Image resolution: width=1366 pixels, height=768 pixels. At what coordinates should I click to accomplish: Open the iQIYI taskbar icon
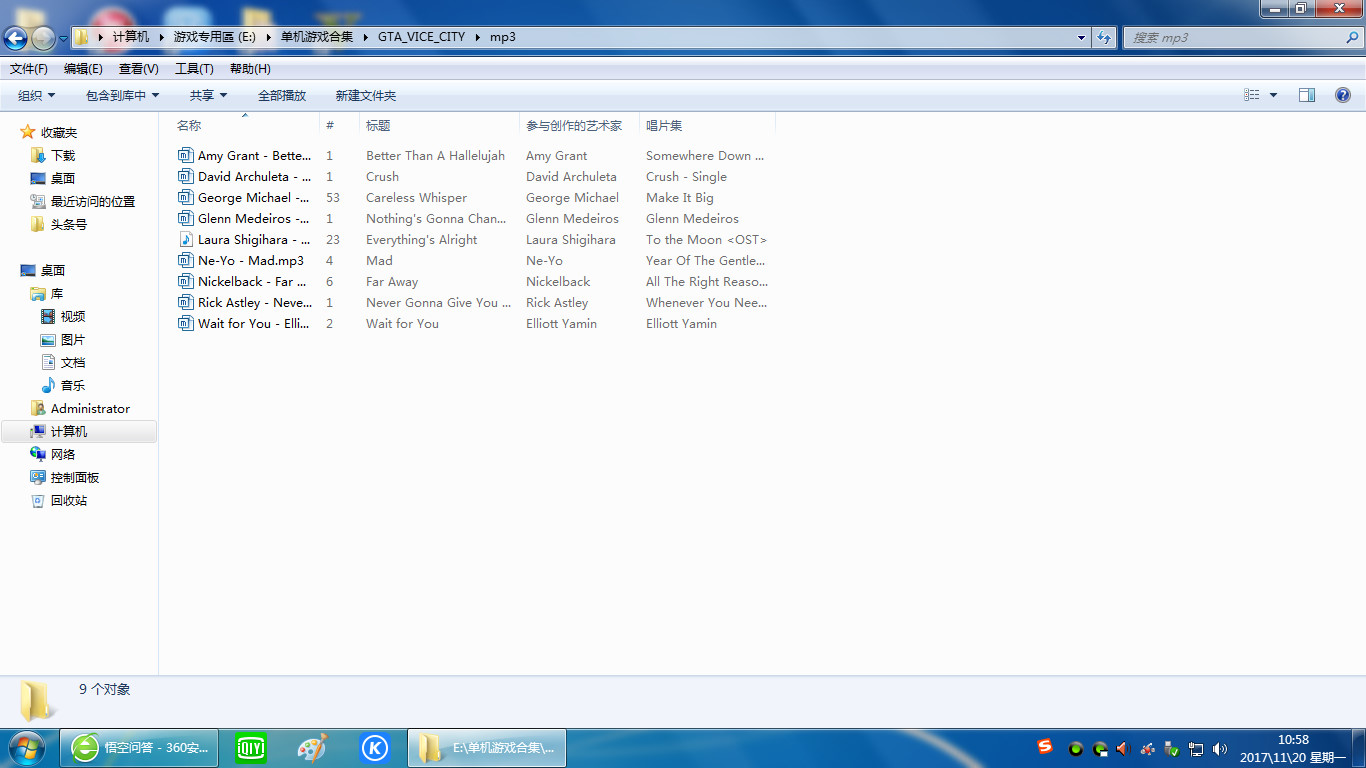click(251, 748)
